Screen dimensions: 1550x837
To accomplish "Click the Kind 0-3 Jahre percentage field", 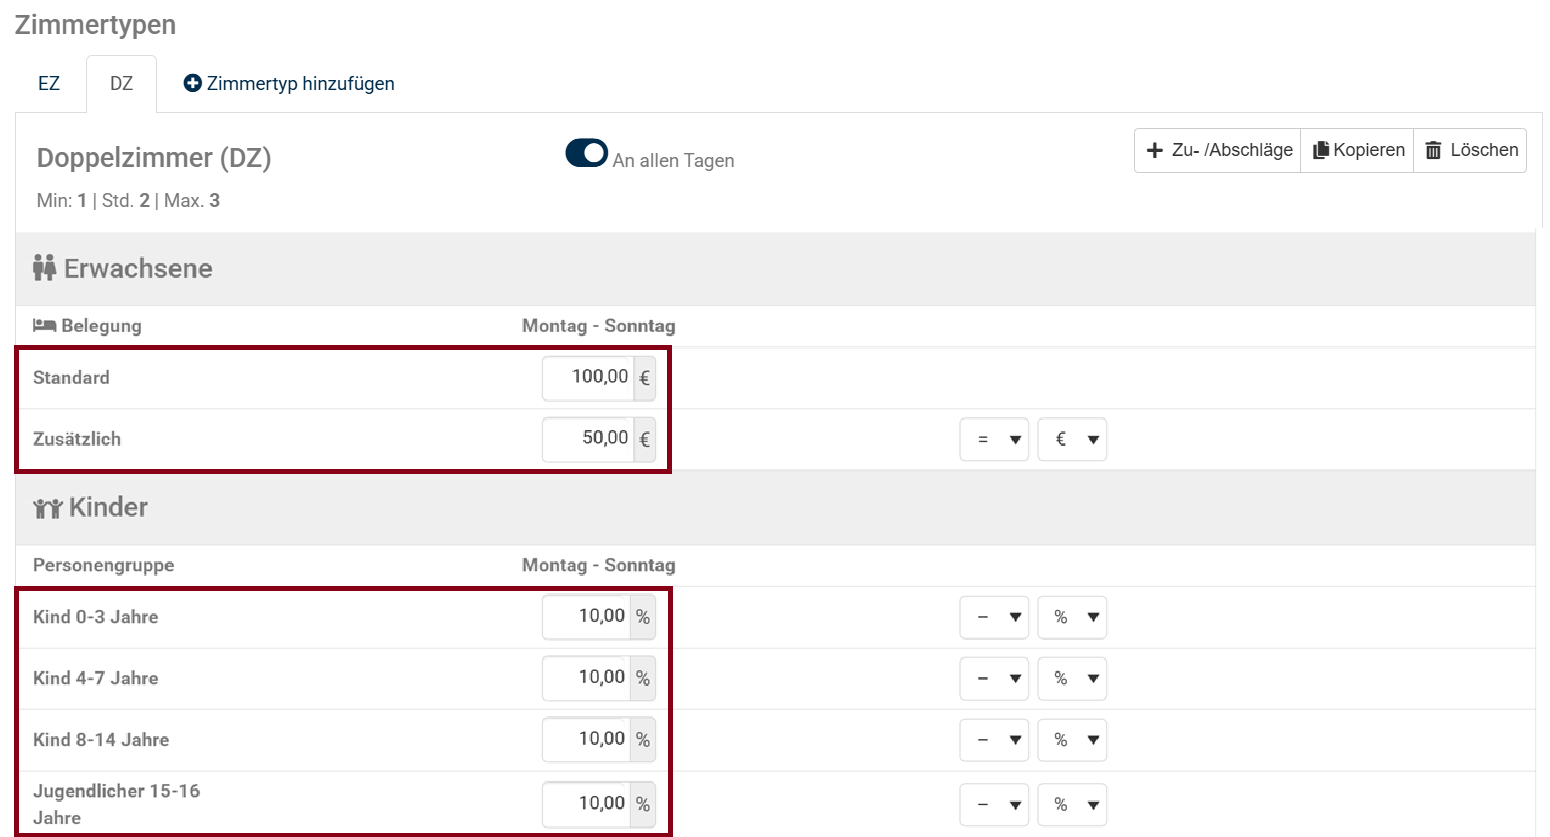I will coord(586,617).
